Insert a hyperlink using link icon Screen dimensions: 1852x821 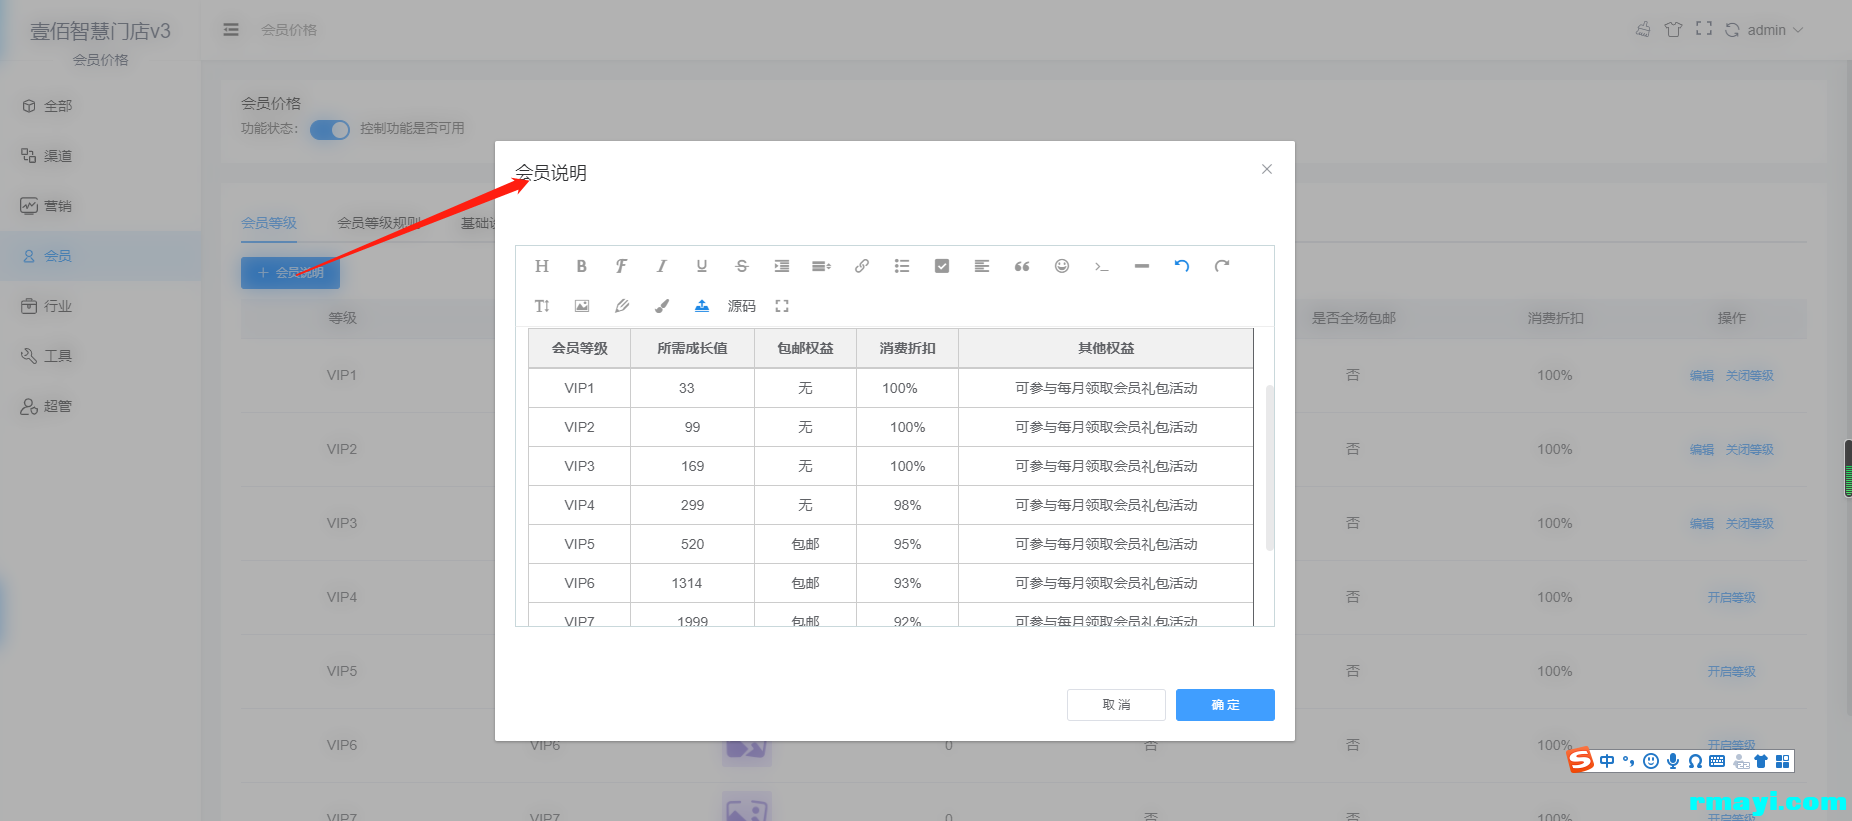861,266
